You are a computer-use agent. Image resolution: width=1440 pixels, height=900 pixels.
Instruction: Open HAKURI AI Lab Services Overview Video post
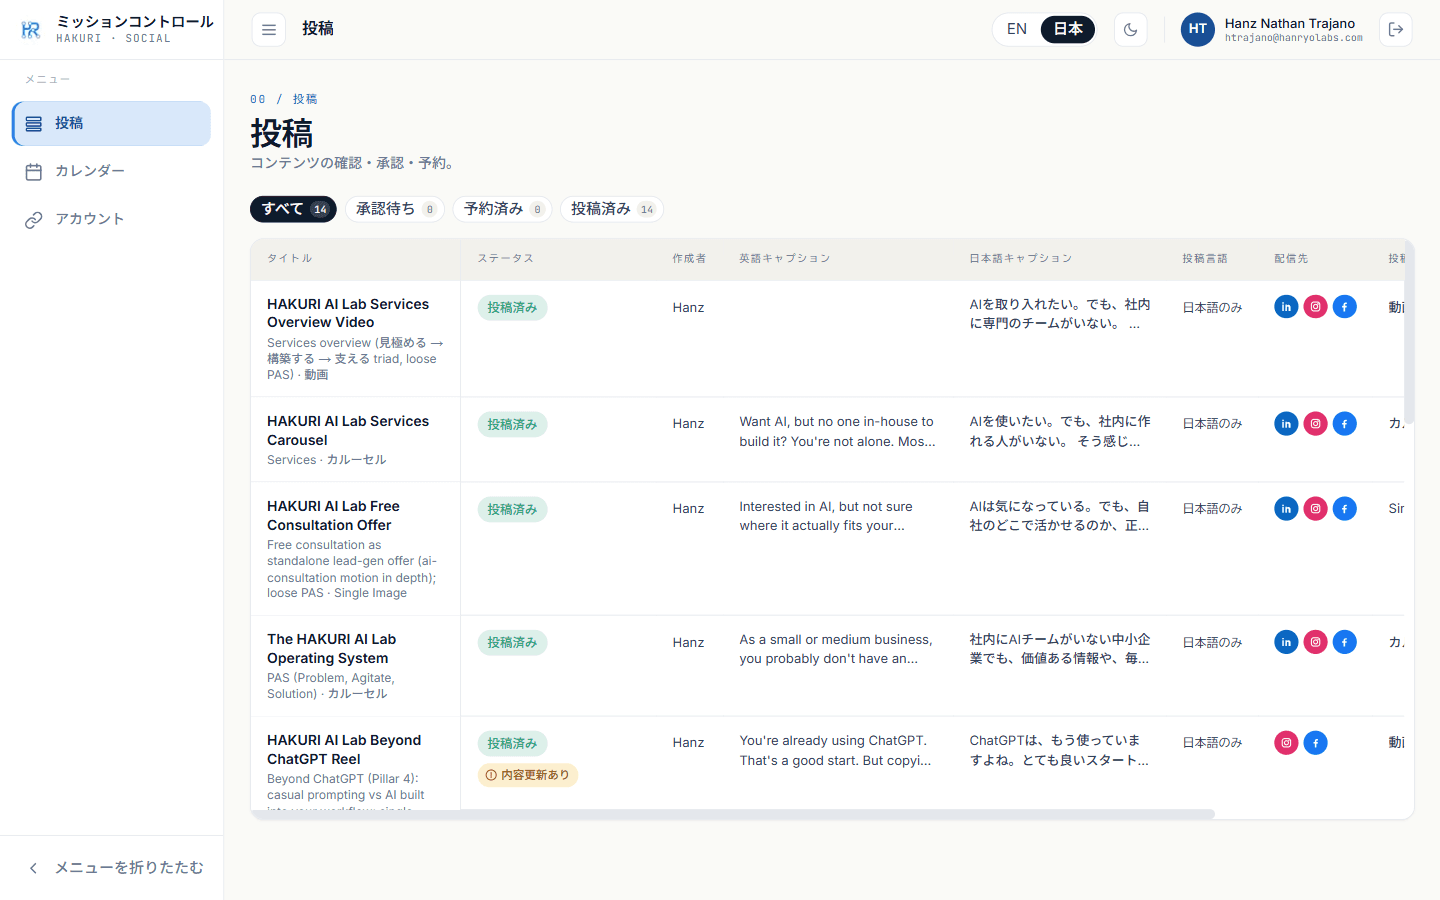pyautogui.click(x=348, y=313)
